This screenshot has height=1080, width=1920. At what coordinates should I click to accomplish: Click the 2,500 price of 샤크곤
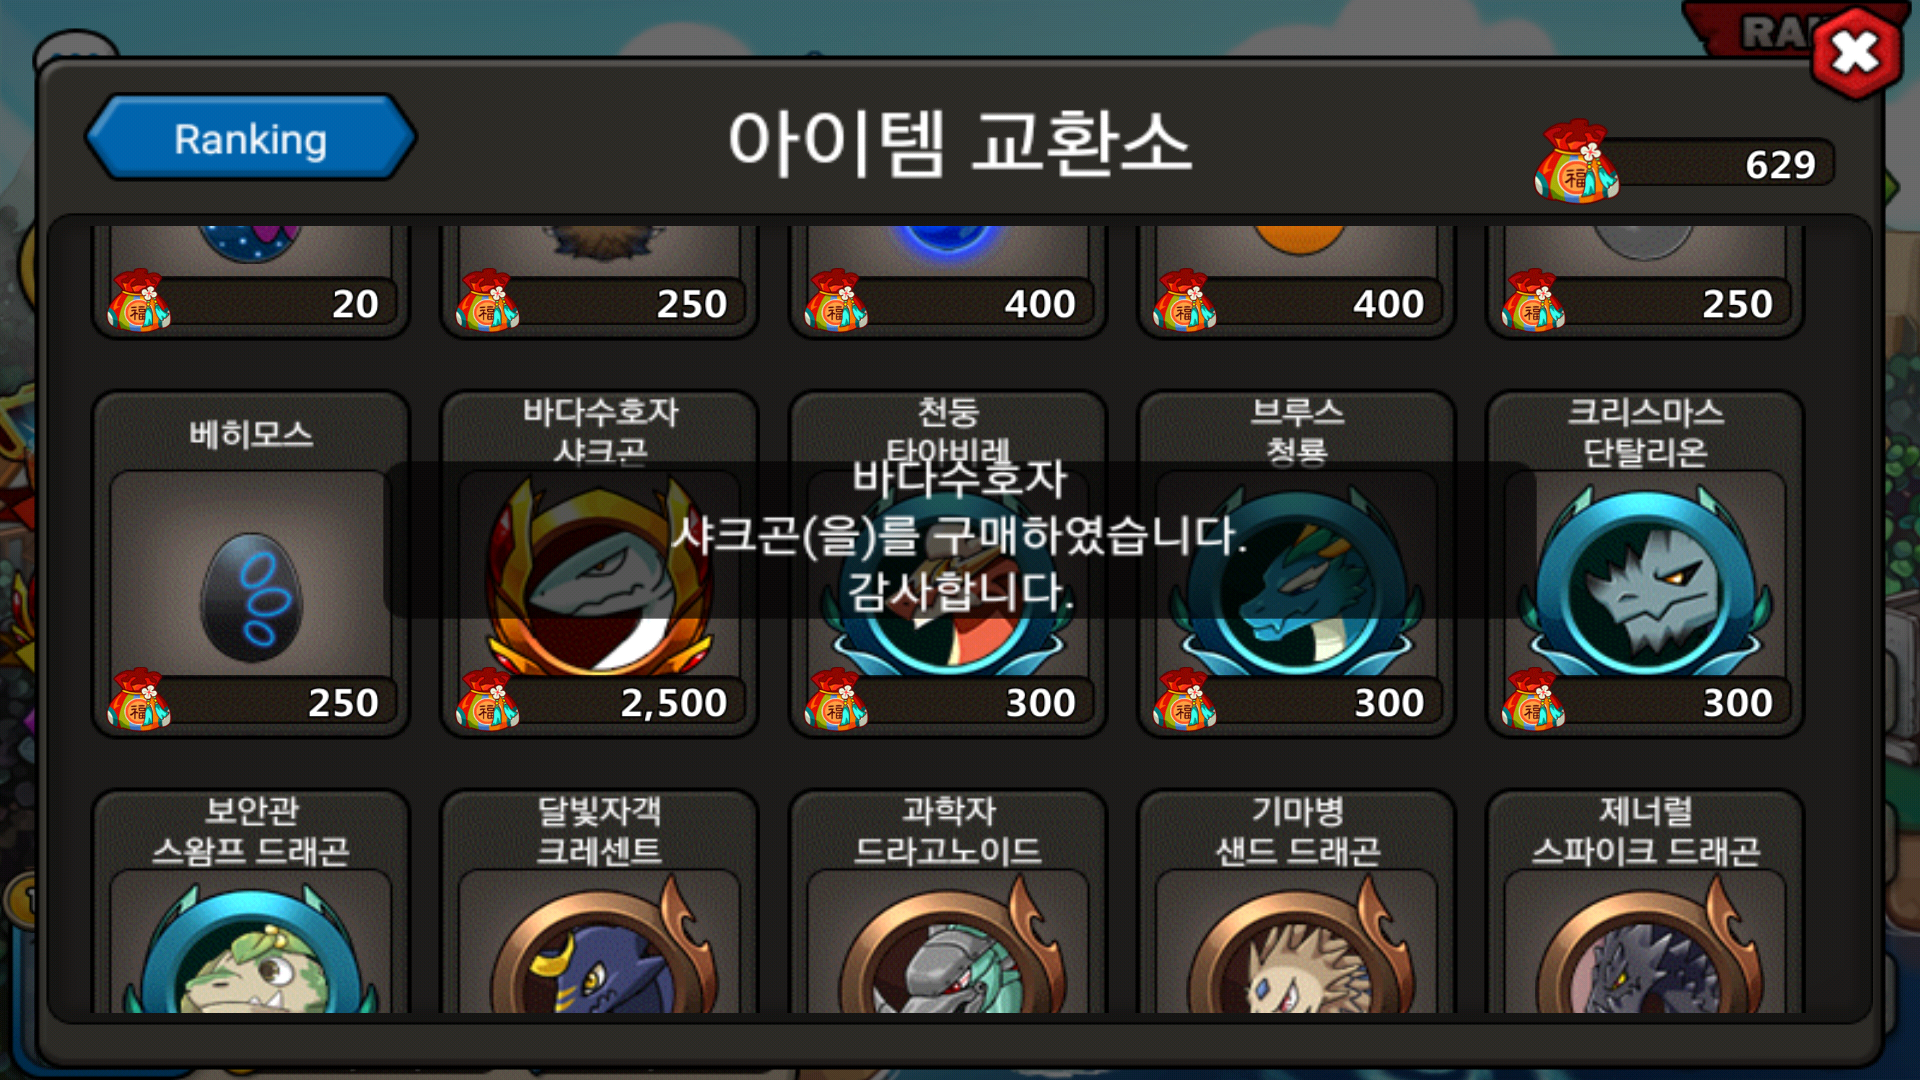[x=673, y=703]
